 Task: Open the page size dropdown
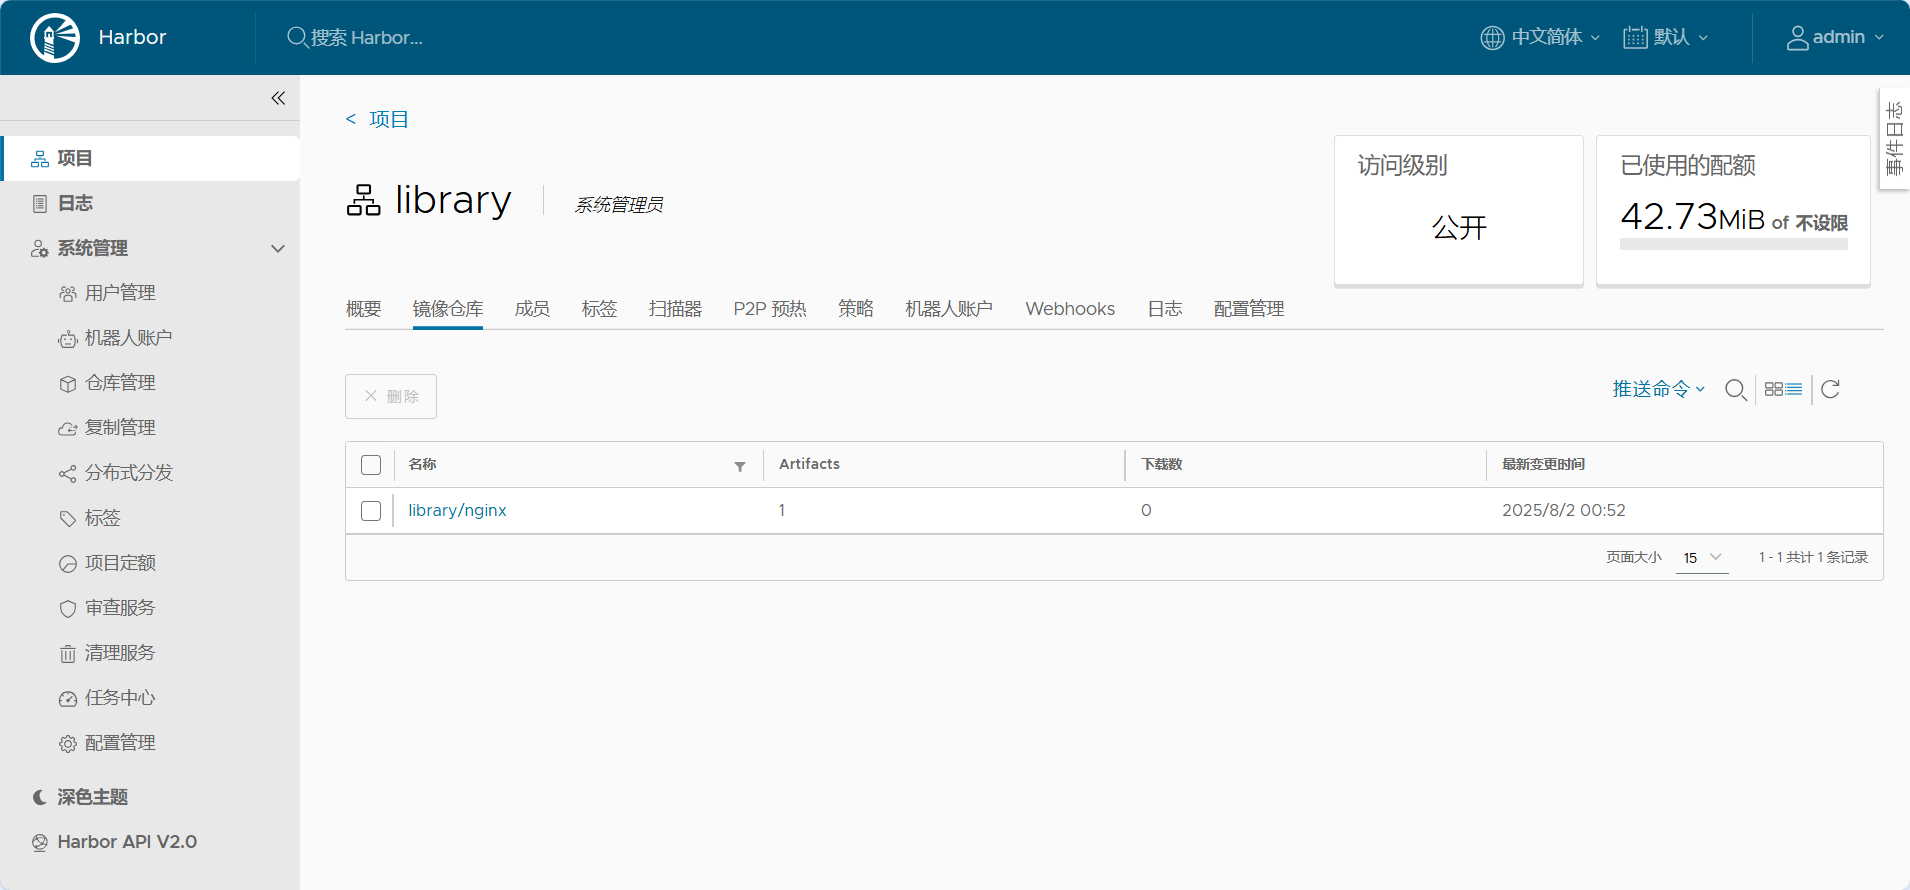[x=1702, y=558]
